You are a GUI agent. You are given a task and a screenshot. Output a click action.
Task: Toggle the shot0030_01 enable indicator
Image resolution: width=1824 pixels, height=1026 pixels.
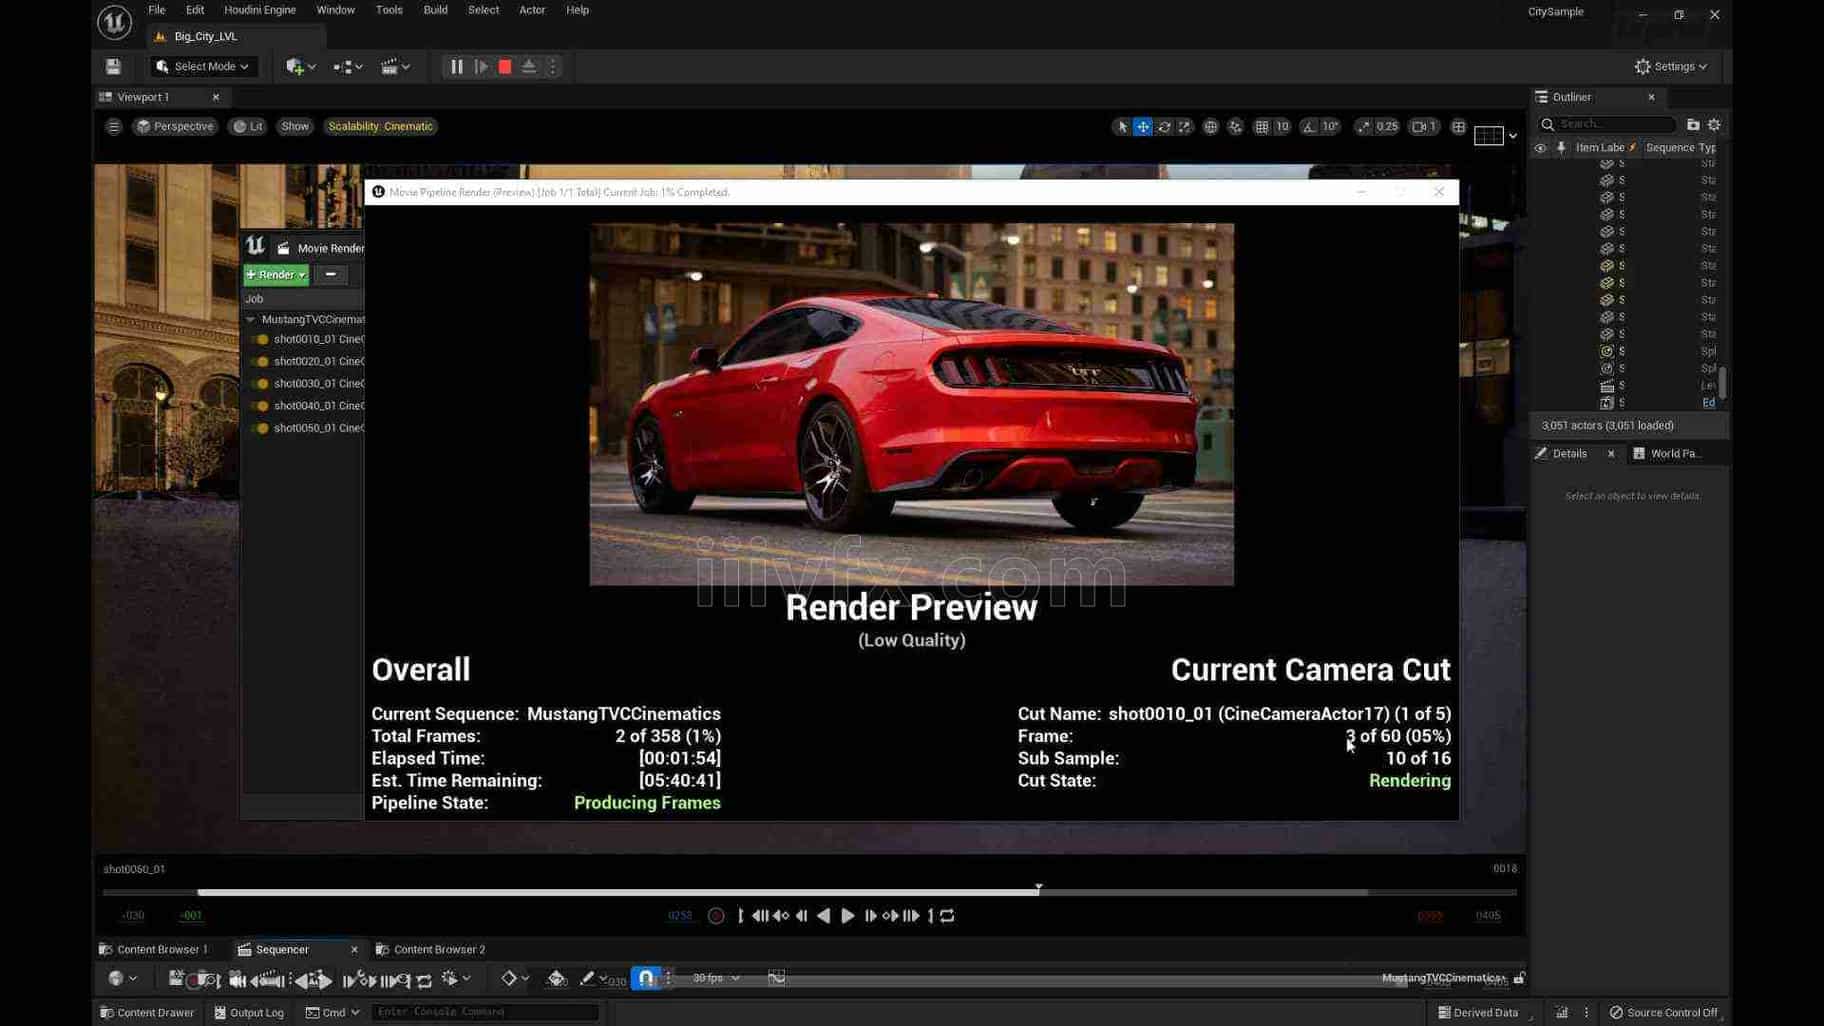coord(262,384)
